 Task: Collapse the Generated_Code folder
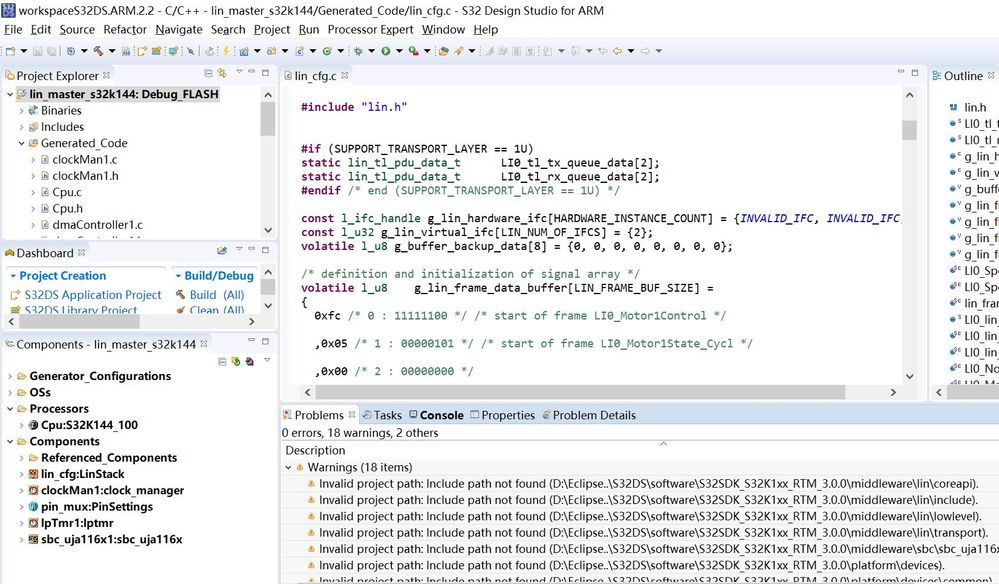click(22, 143)
